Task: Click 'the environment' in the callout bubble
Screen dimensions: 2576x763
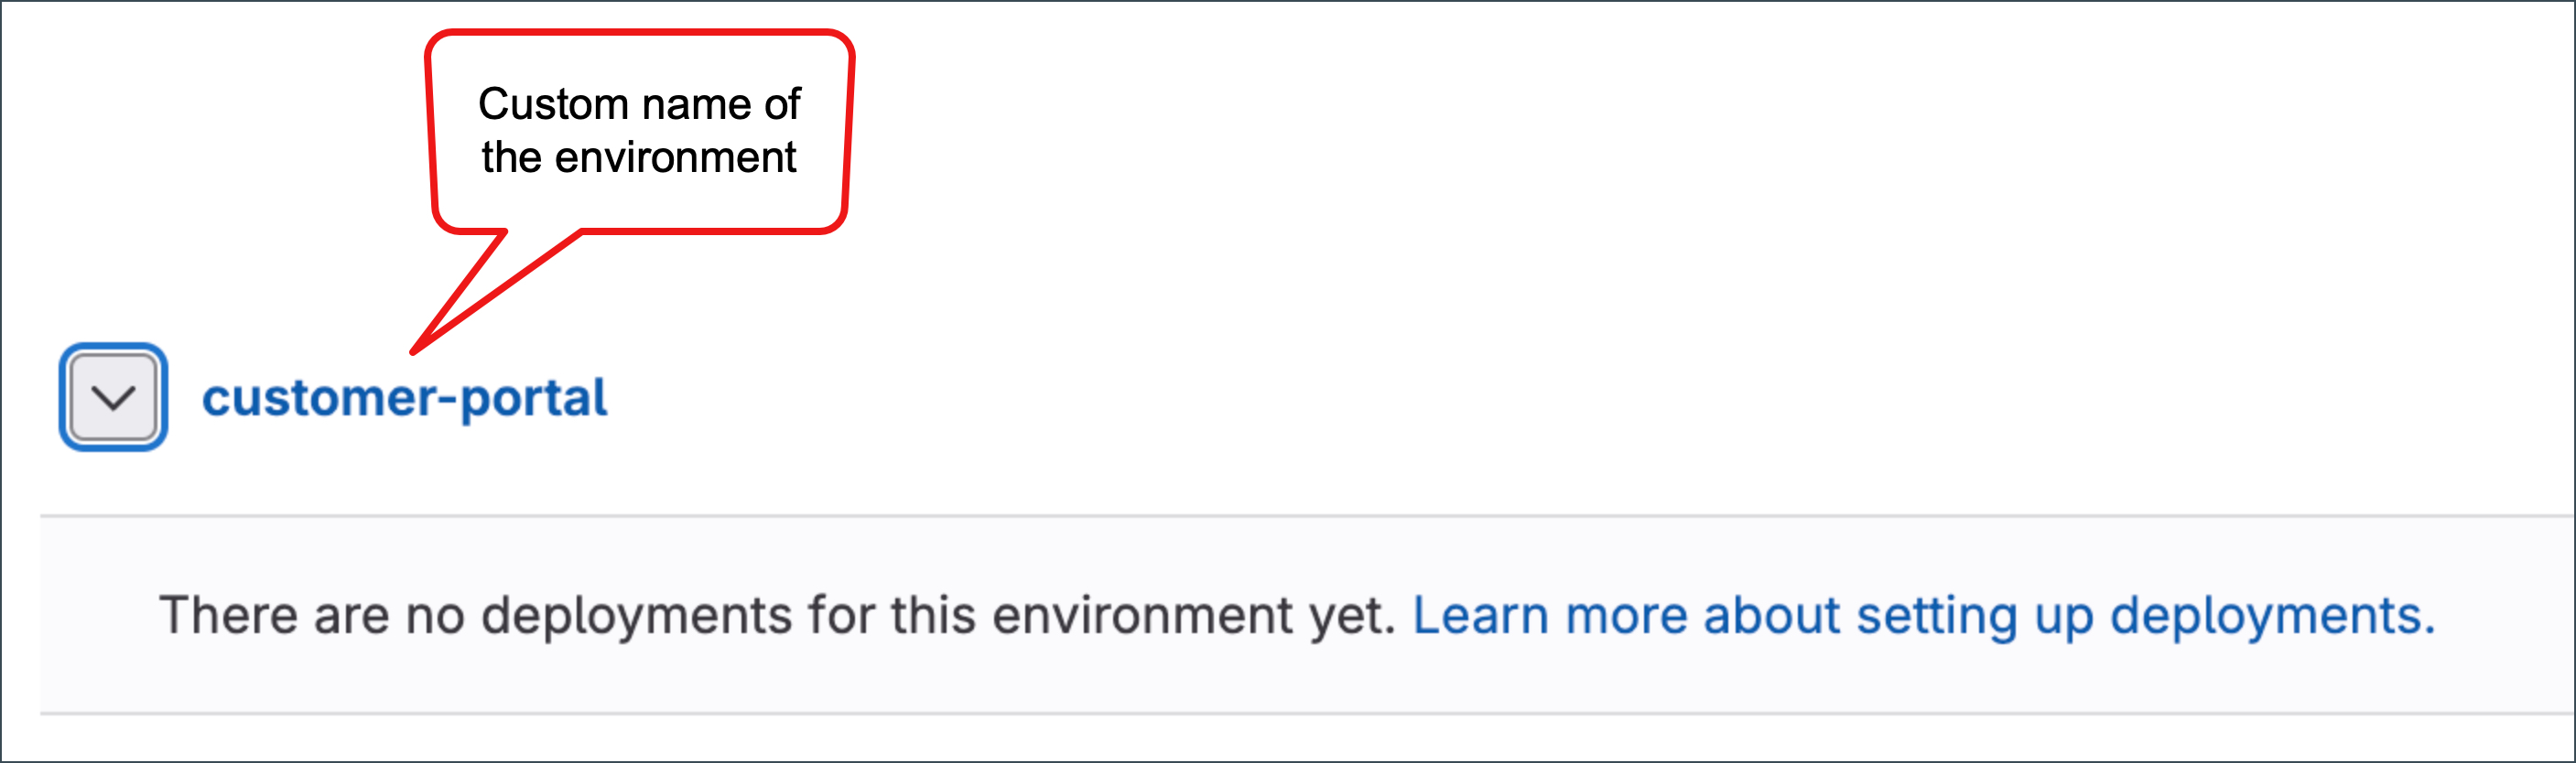Action: pos(639,158)
